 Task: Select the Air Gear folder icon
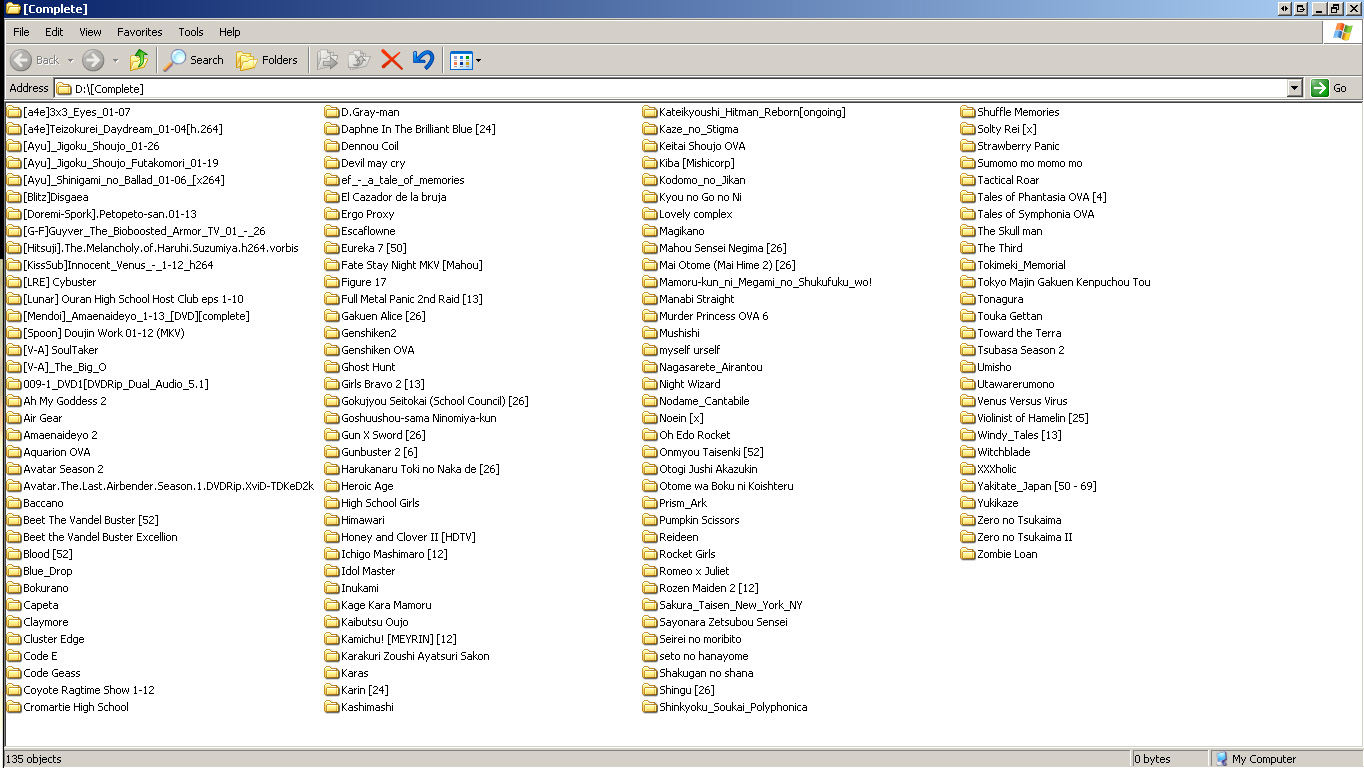14,418
